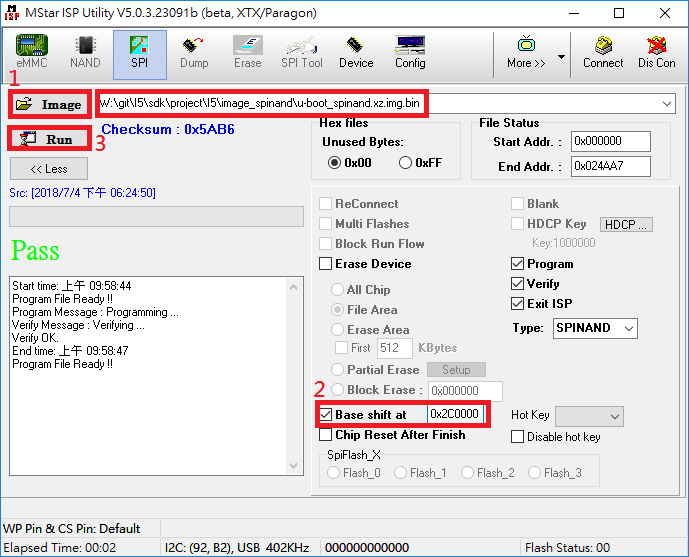Screen dimensions: 689x557
Task: Toggle the Base shift at checkbox
Action: coord(326,414)
